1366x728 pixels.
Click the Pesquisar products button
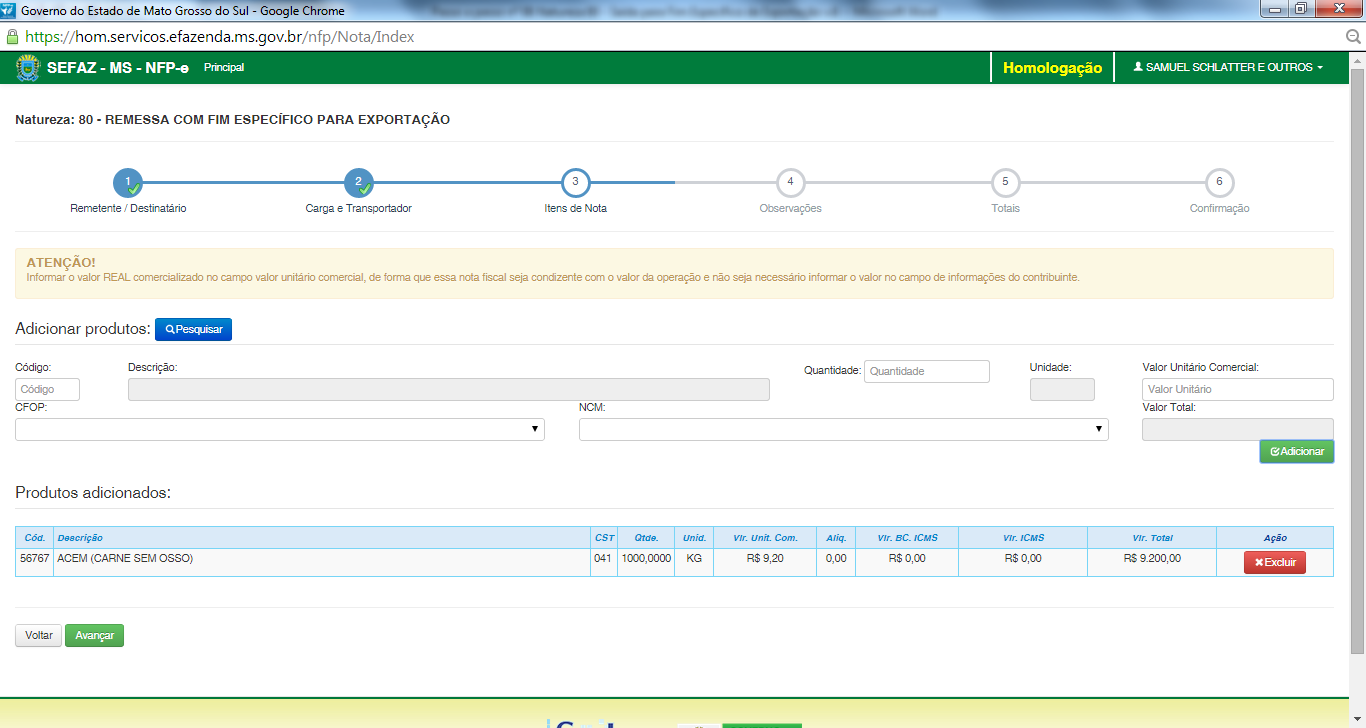pyautogui.click(x=193, y=329)
